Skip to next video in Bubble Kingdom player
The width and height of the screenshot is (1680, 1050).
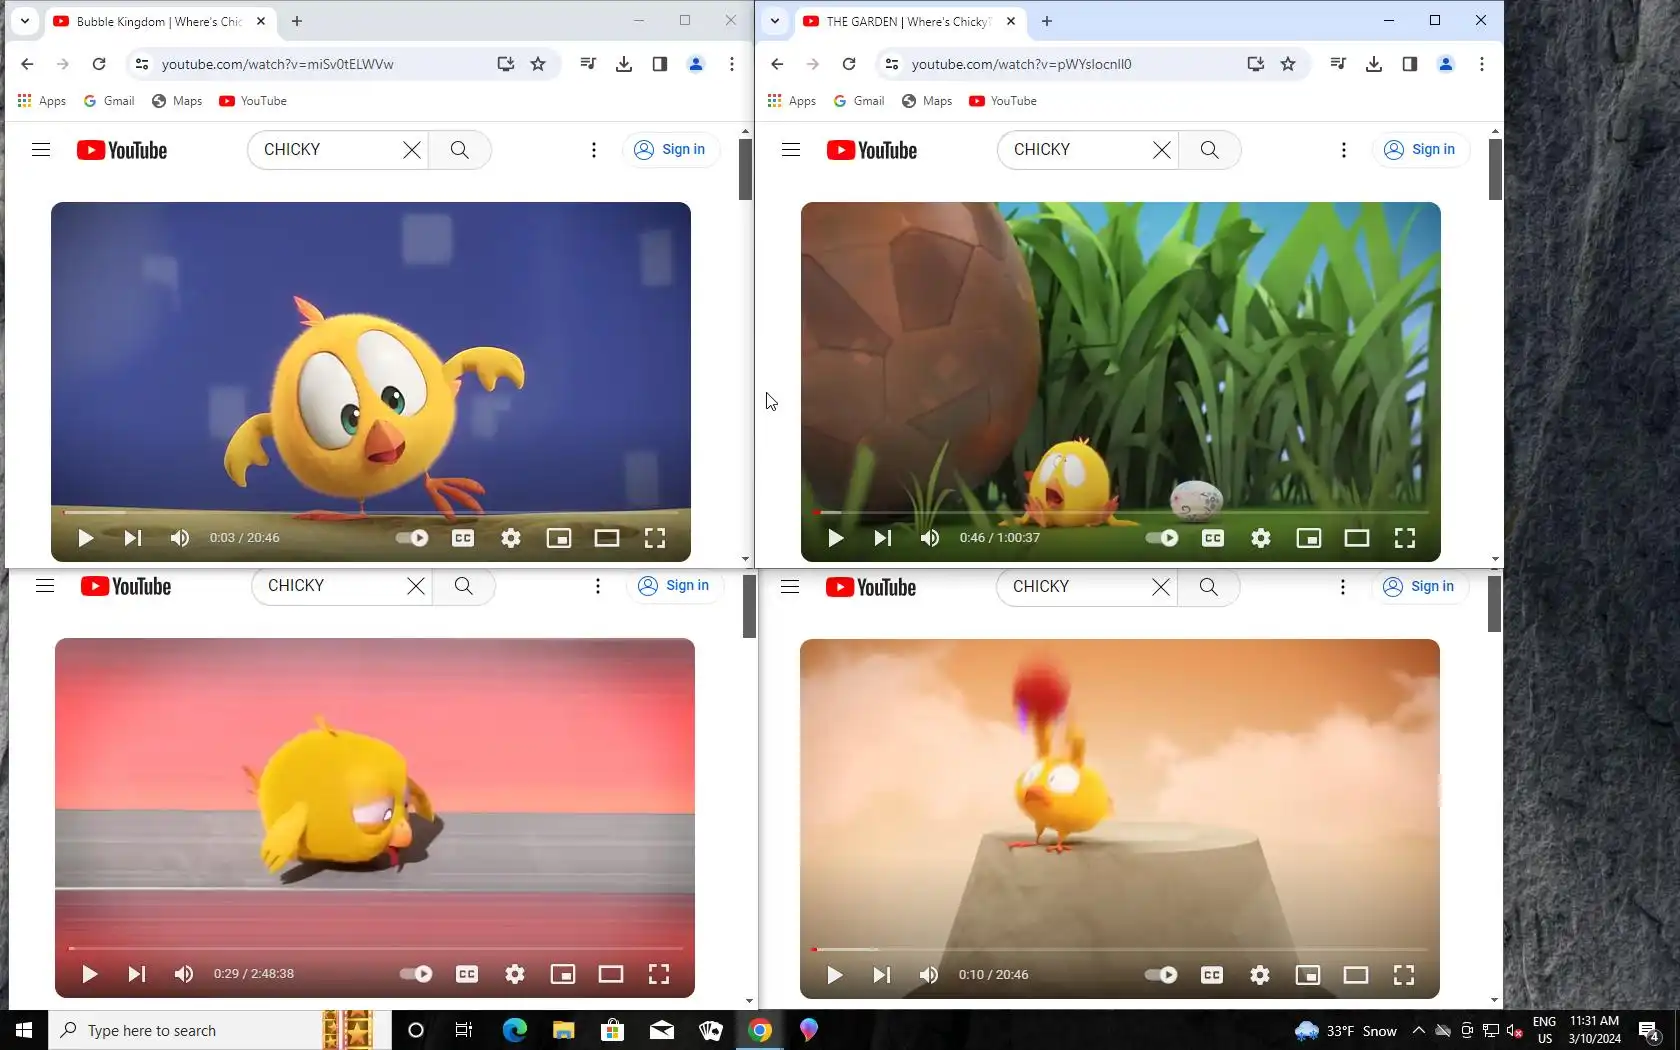click(x=133, y=538)
